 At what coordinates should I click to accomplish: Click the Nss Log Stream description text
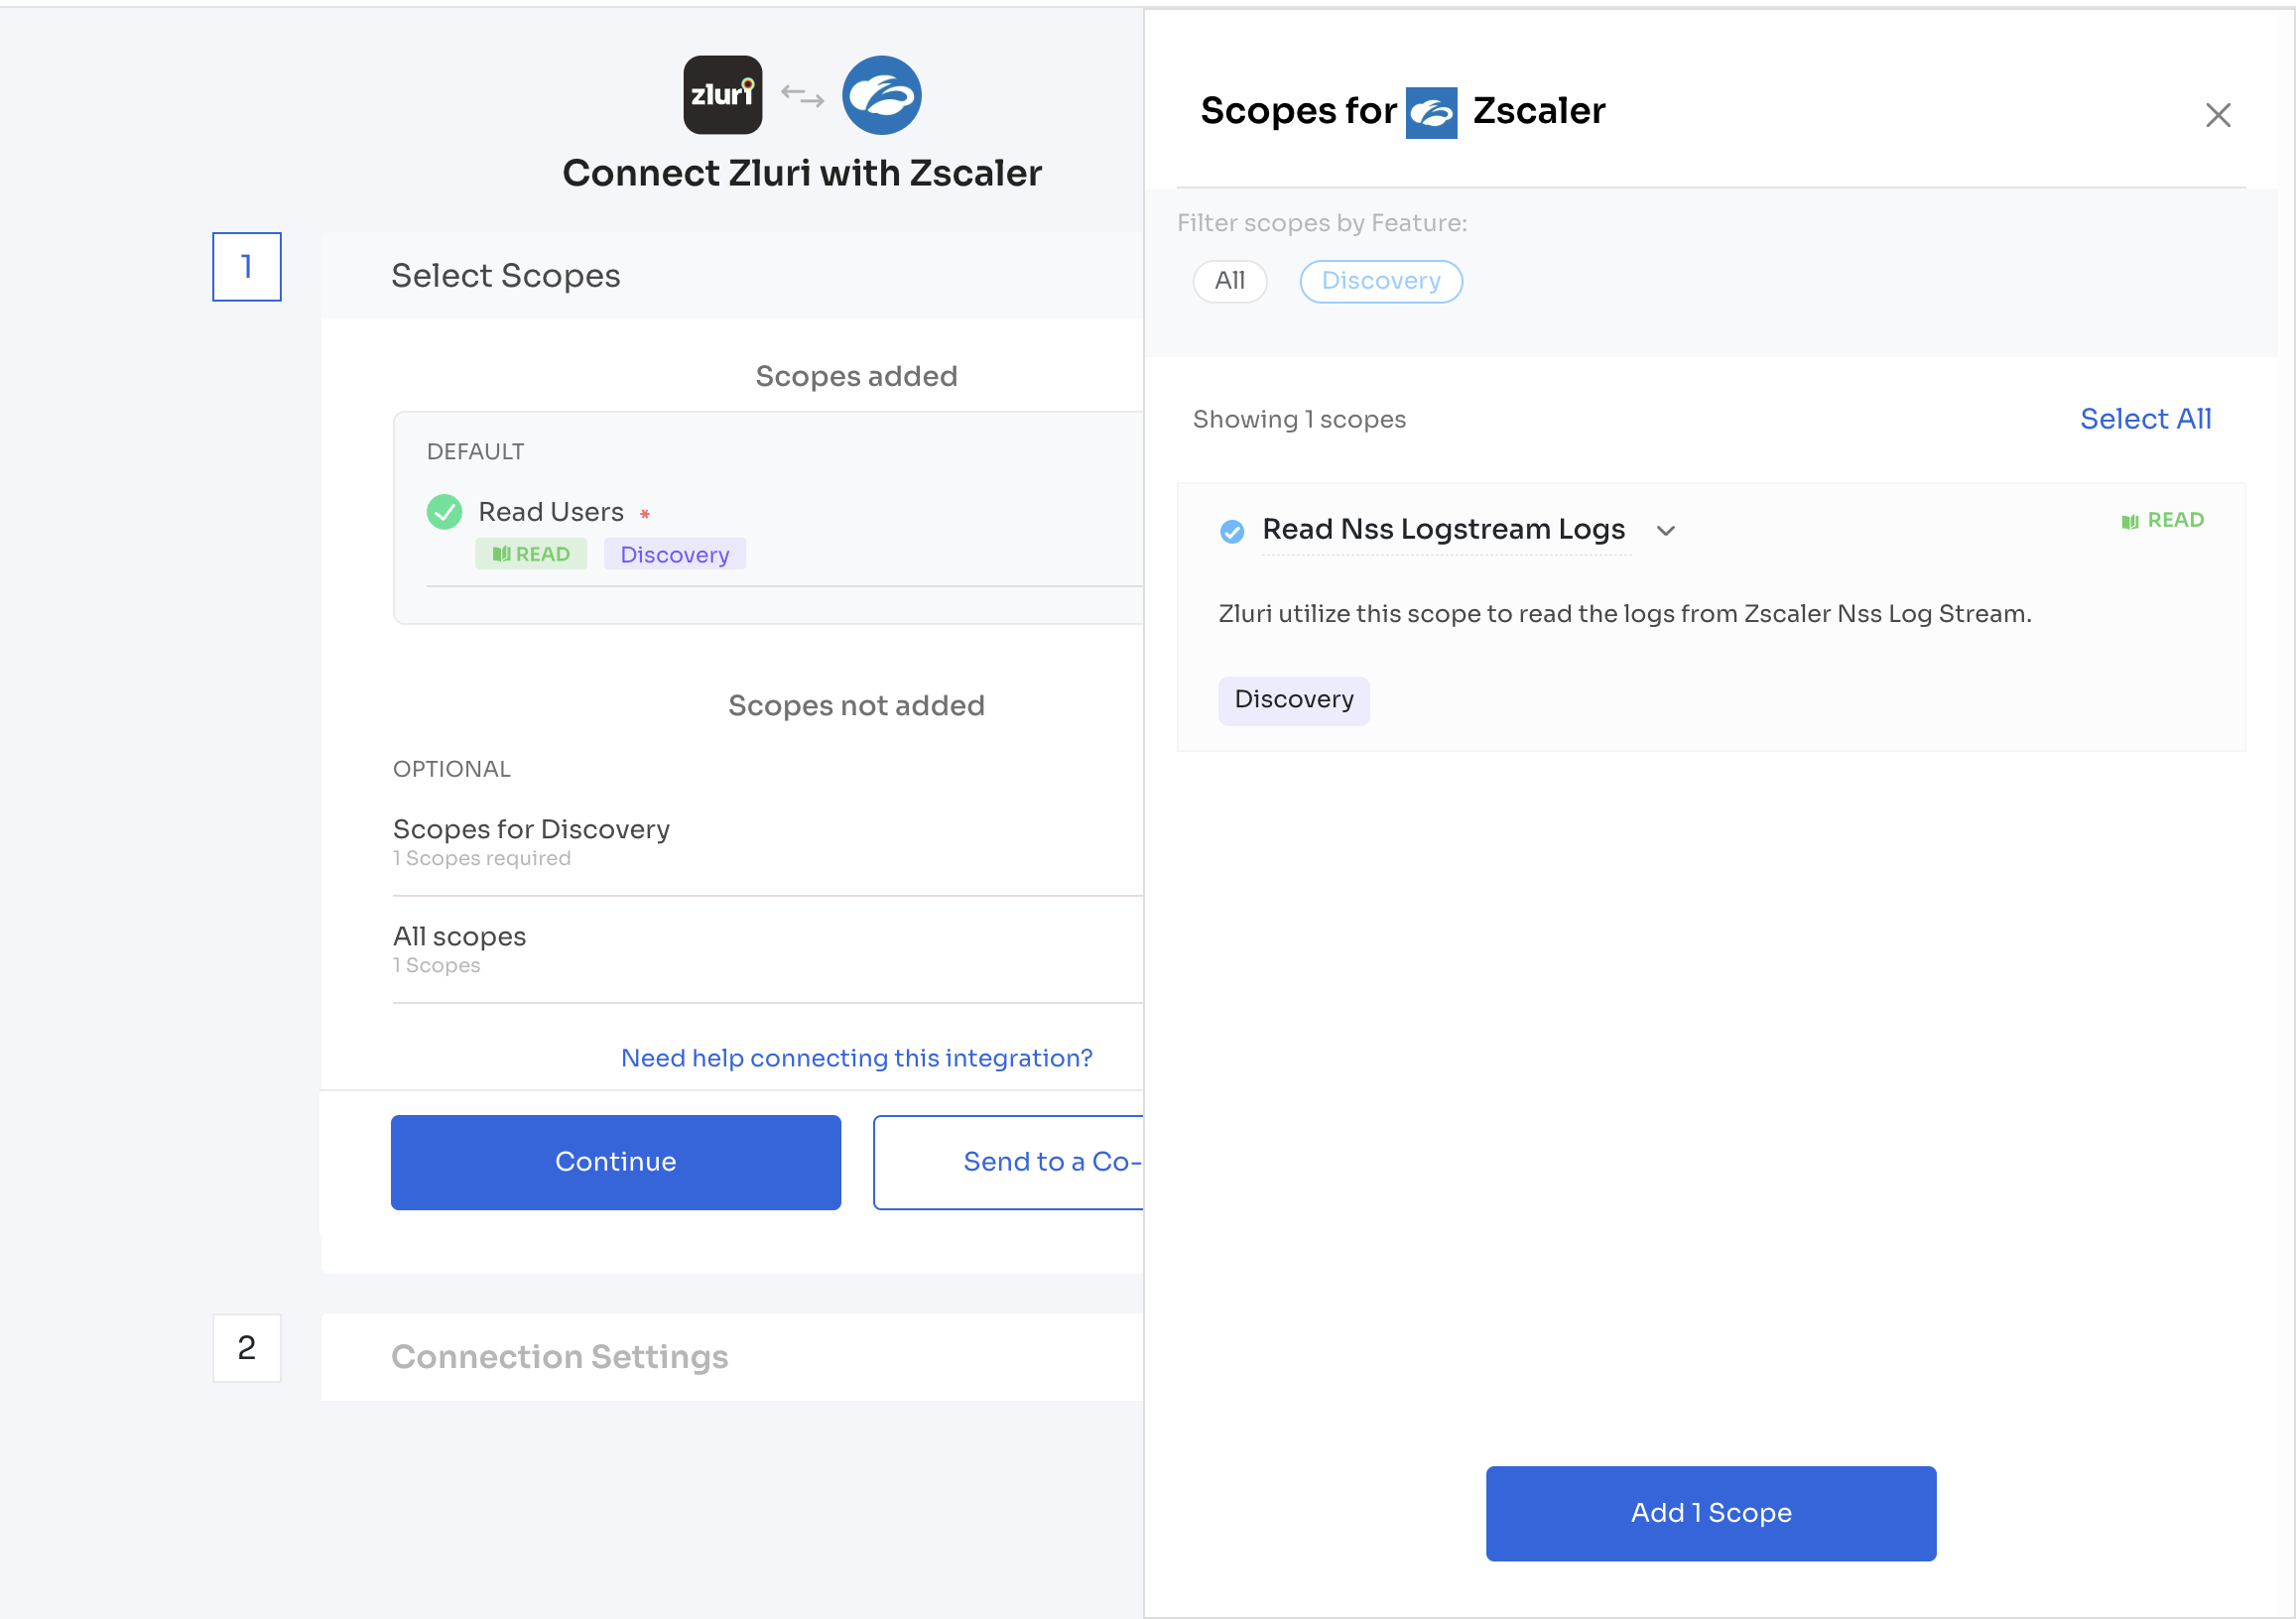pyautogui.click(x=1624, y=614)
